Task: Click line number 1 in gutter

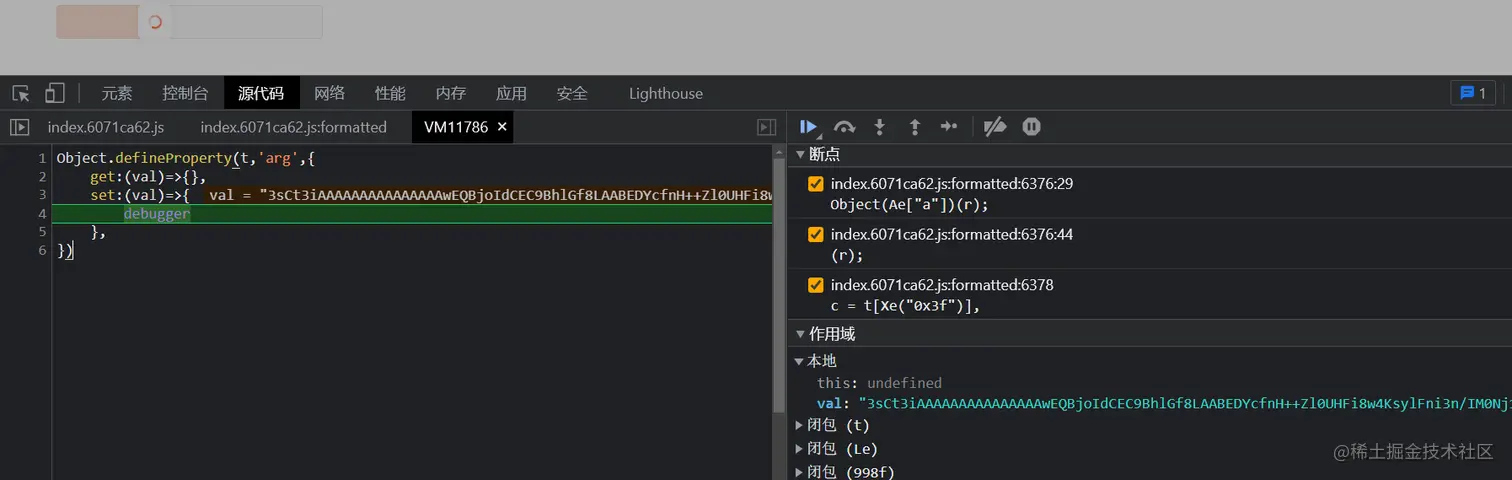Action: click(x=42, y=158)
